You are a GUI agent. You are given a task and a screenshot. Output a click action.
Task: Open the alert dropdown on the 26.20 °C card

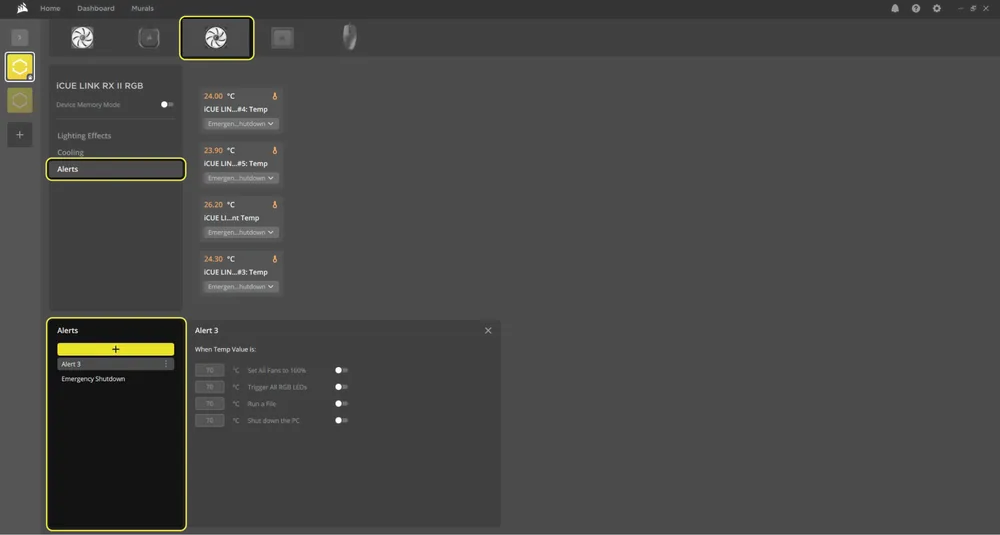click(240, 232)
